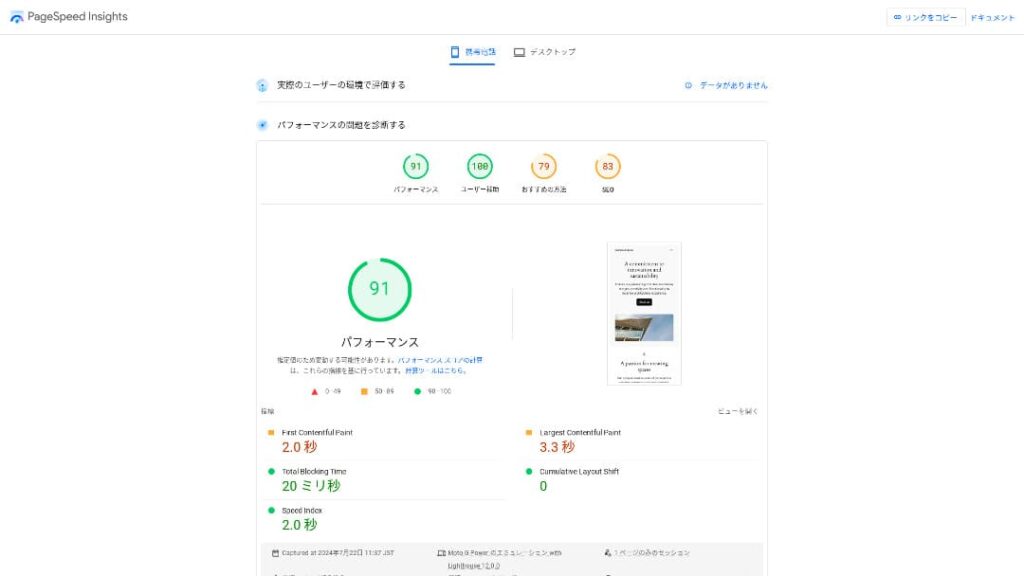Click the green dot beside Total Blocking Time
Image resolution: width=1024 pixels, height=576 pixels.
[x=271, y=472]
